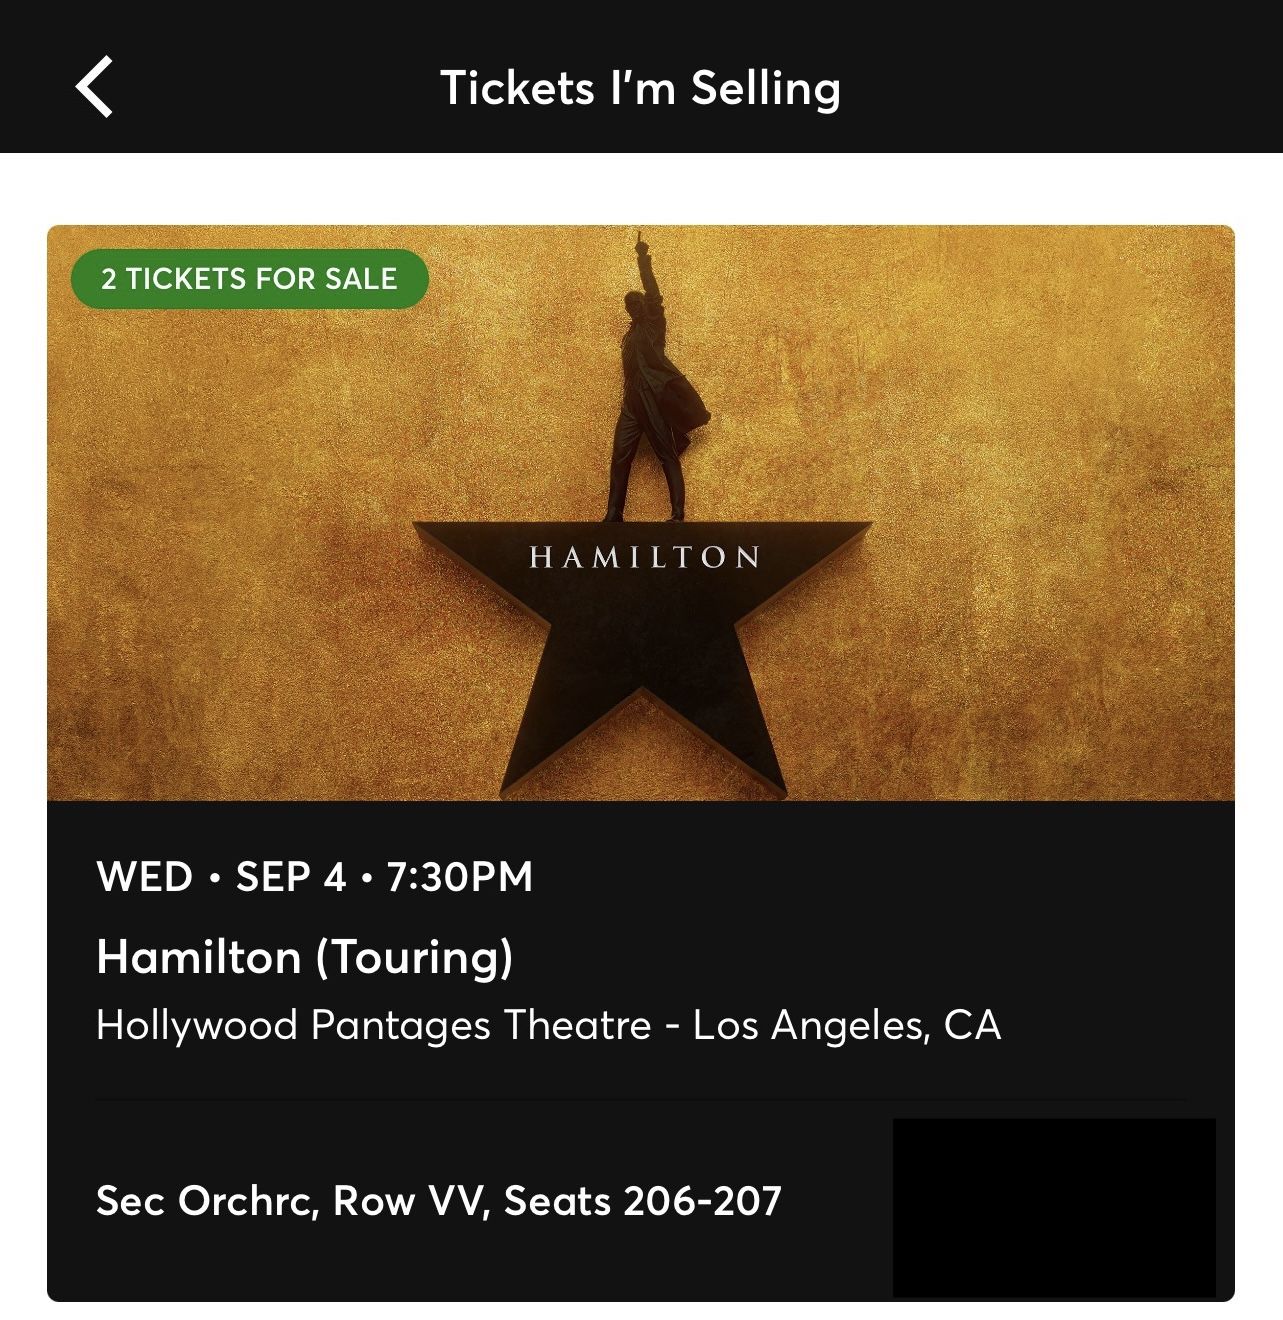Tap the green 2 Tickets For Sale badge
Image resolution: width=1283 pixels, height=1320 pixels.
[249, 278]
